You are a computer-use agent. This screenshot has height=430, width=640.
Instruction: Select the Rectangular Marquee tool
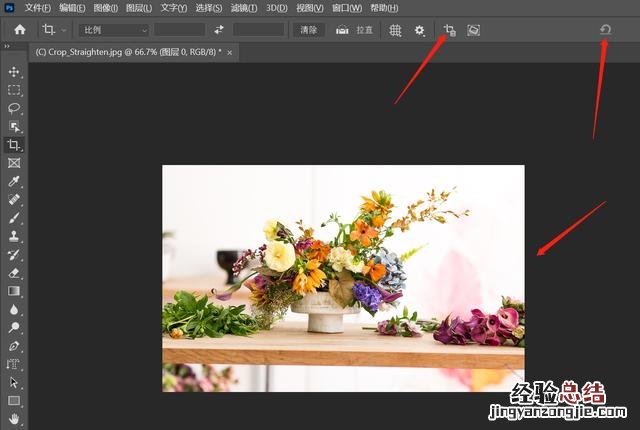(x=14, y=90)
